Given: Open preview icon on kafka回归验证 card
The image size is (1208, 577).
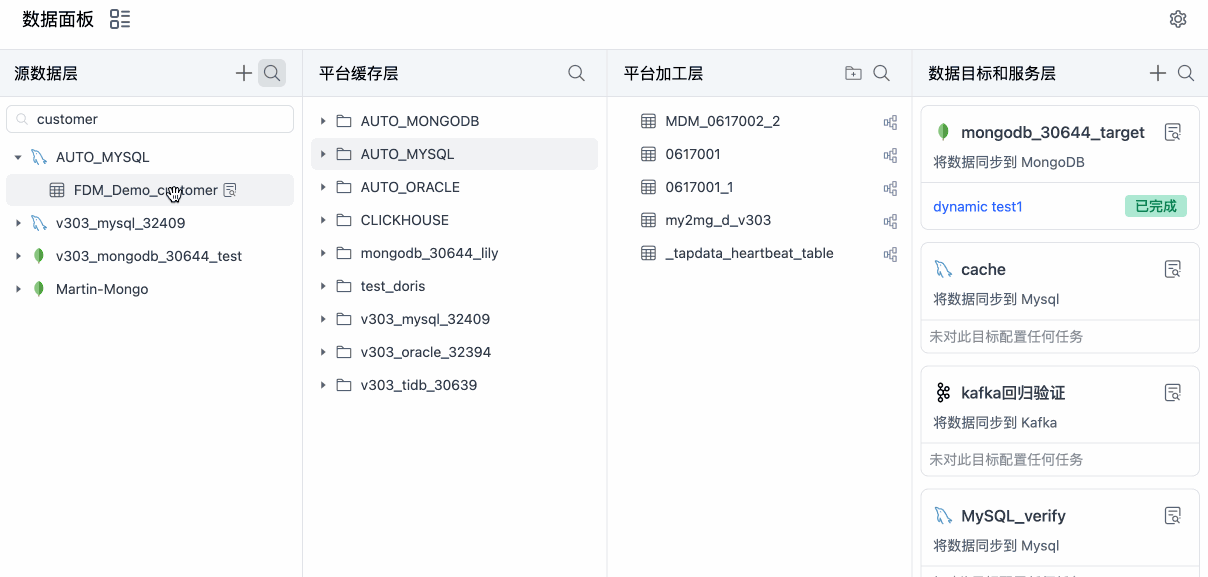Looking at the screenshot, I should 1173,393.
